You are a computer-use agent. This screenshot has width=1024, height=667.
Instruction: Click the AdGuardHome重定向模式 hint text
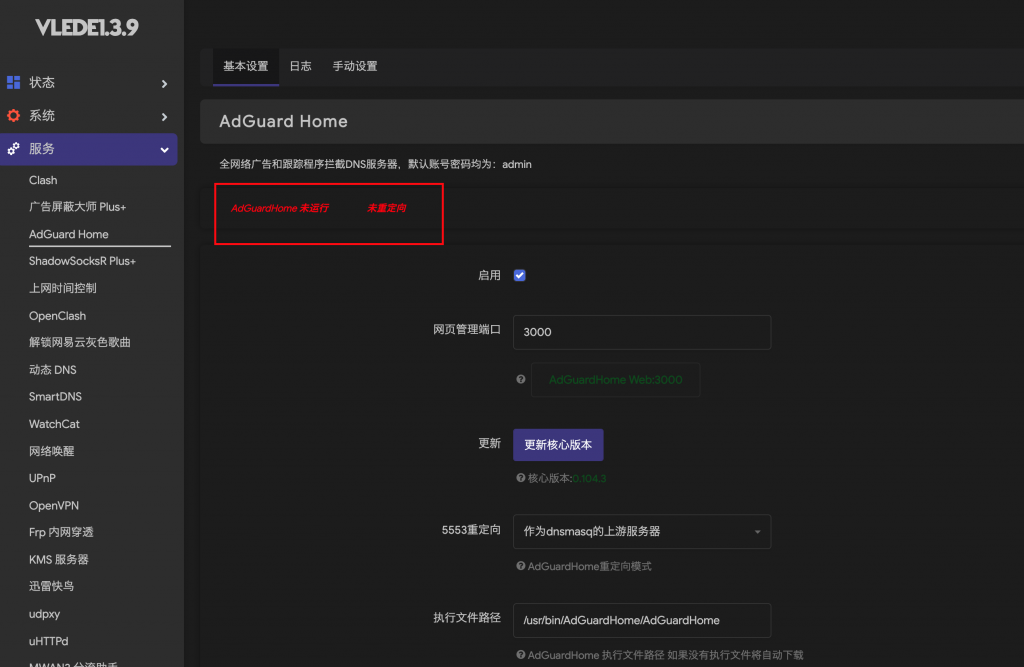tap(590, 566)
